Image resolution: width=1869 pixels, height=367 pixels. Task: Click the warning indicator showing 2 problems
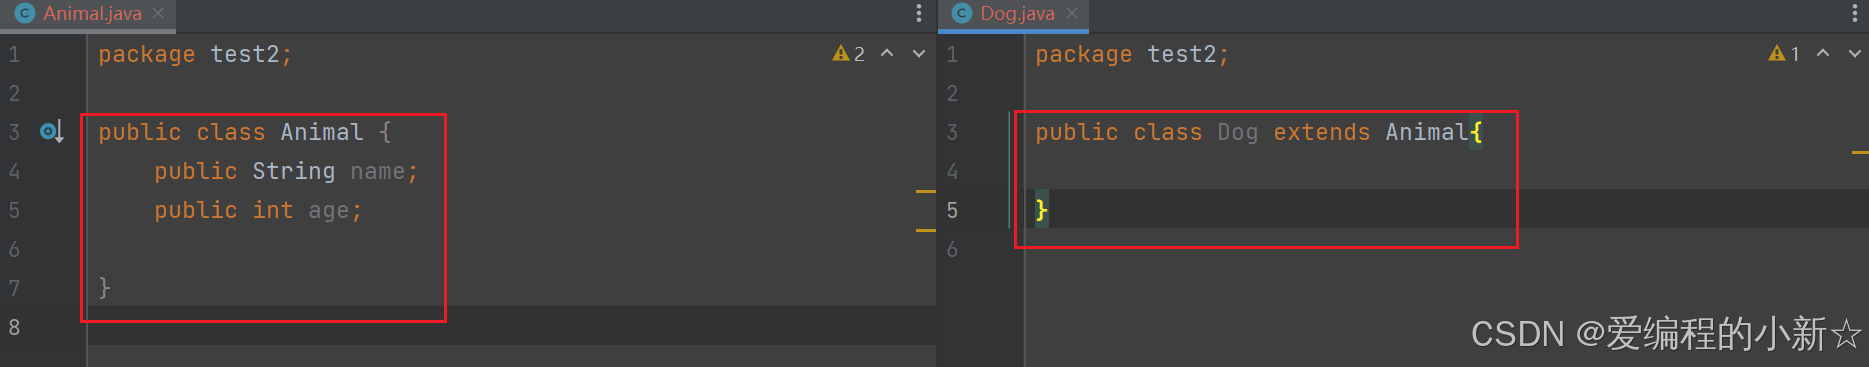tap(849, 54)
